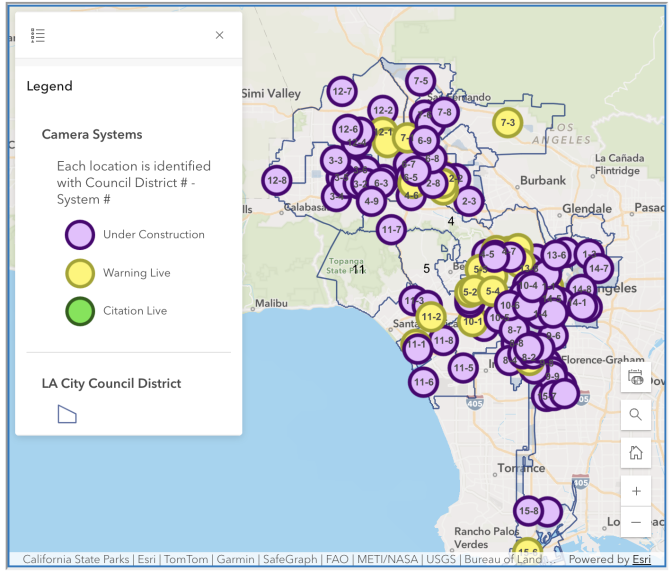
Task: Select camera marker 15-8
Action: point(528,511)
